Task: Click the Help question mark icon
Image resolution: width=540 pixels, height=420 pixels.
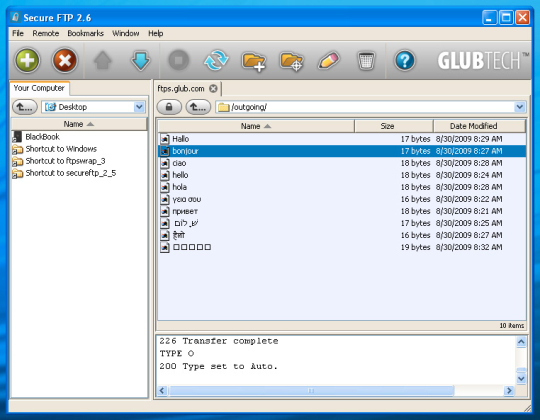Action: click(x=405, y=61)
